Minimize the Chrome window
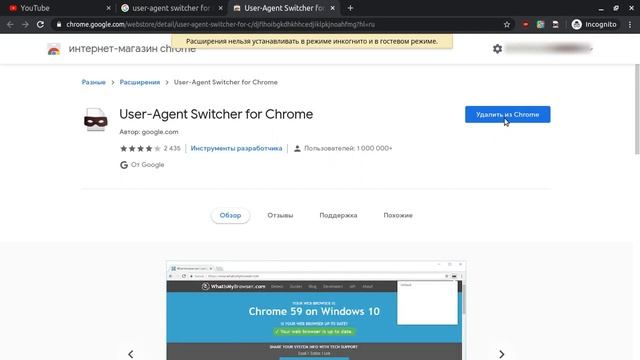This screenshot has height=360, width=640. point(601,8)
